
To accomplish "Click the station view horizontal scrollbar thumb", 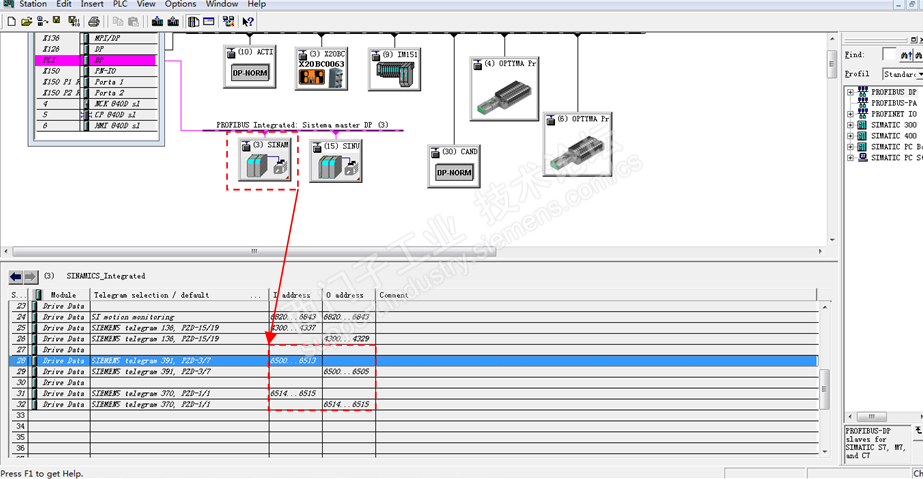I will click(x=254, y=251).
